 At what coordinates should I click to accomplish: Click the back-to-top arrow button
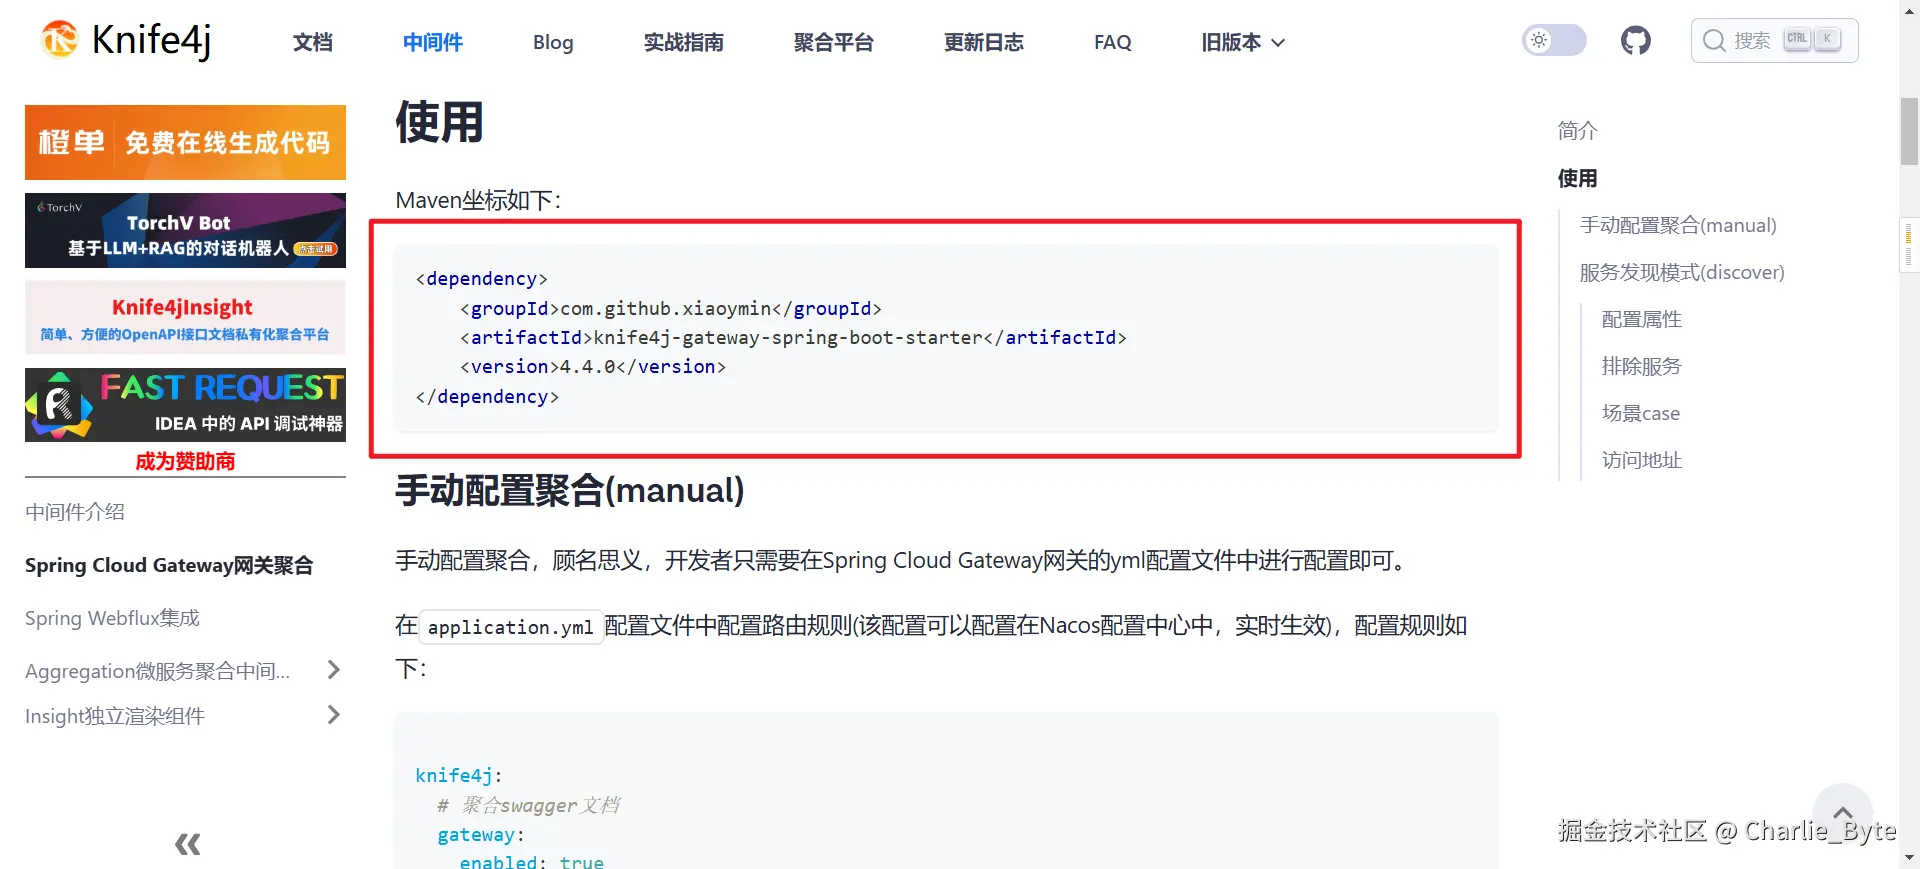click(1843, 813)
